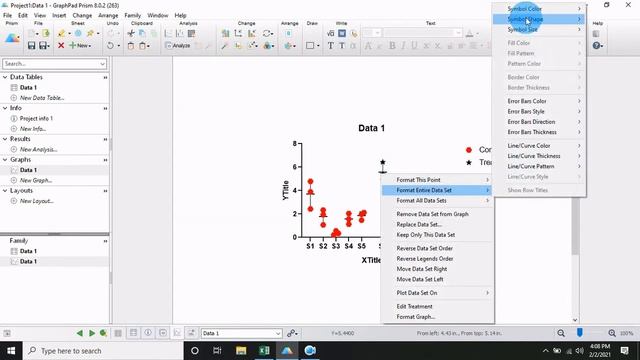Open the Help question mark icon

[x=597, y=46]
